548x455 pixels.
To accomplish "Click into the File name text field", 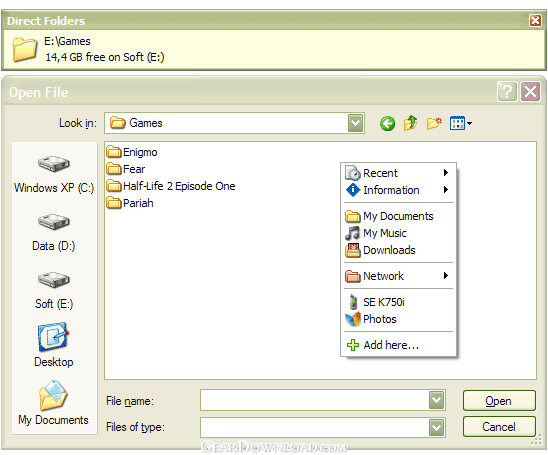I will pos(315,400).
